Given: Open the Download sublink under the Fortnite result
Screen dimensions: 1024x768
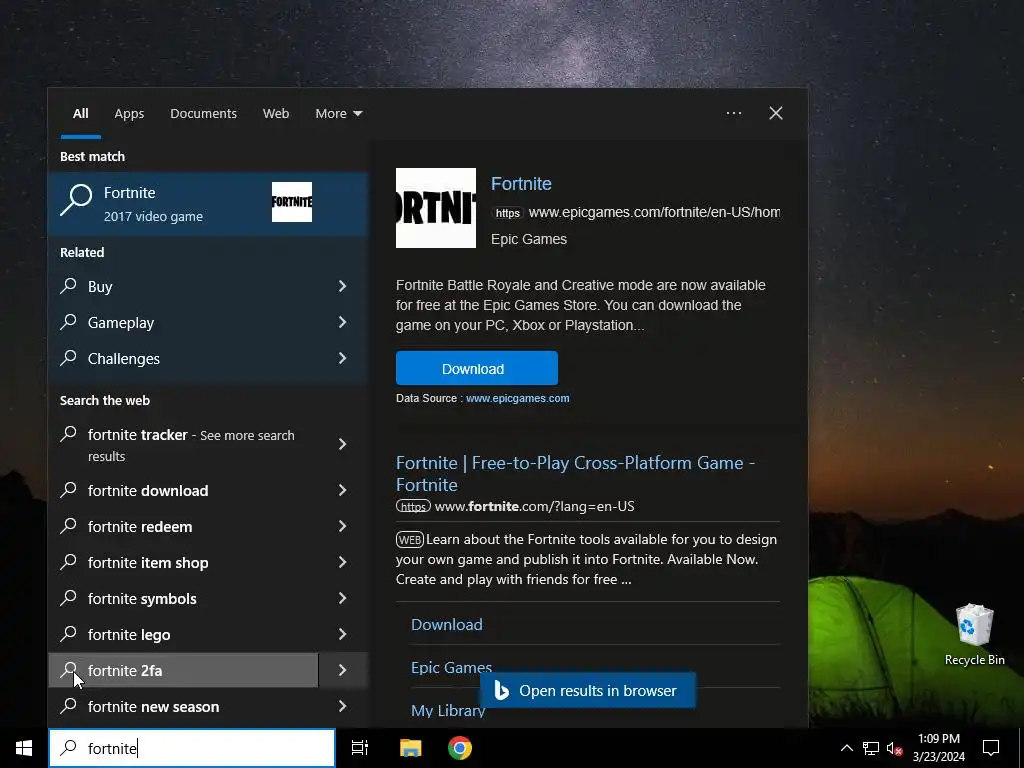Looking at the screenshot, I should [x=447, y=624].
